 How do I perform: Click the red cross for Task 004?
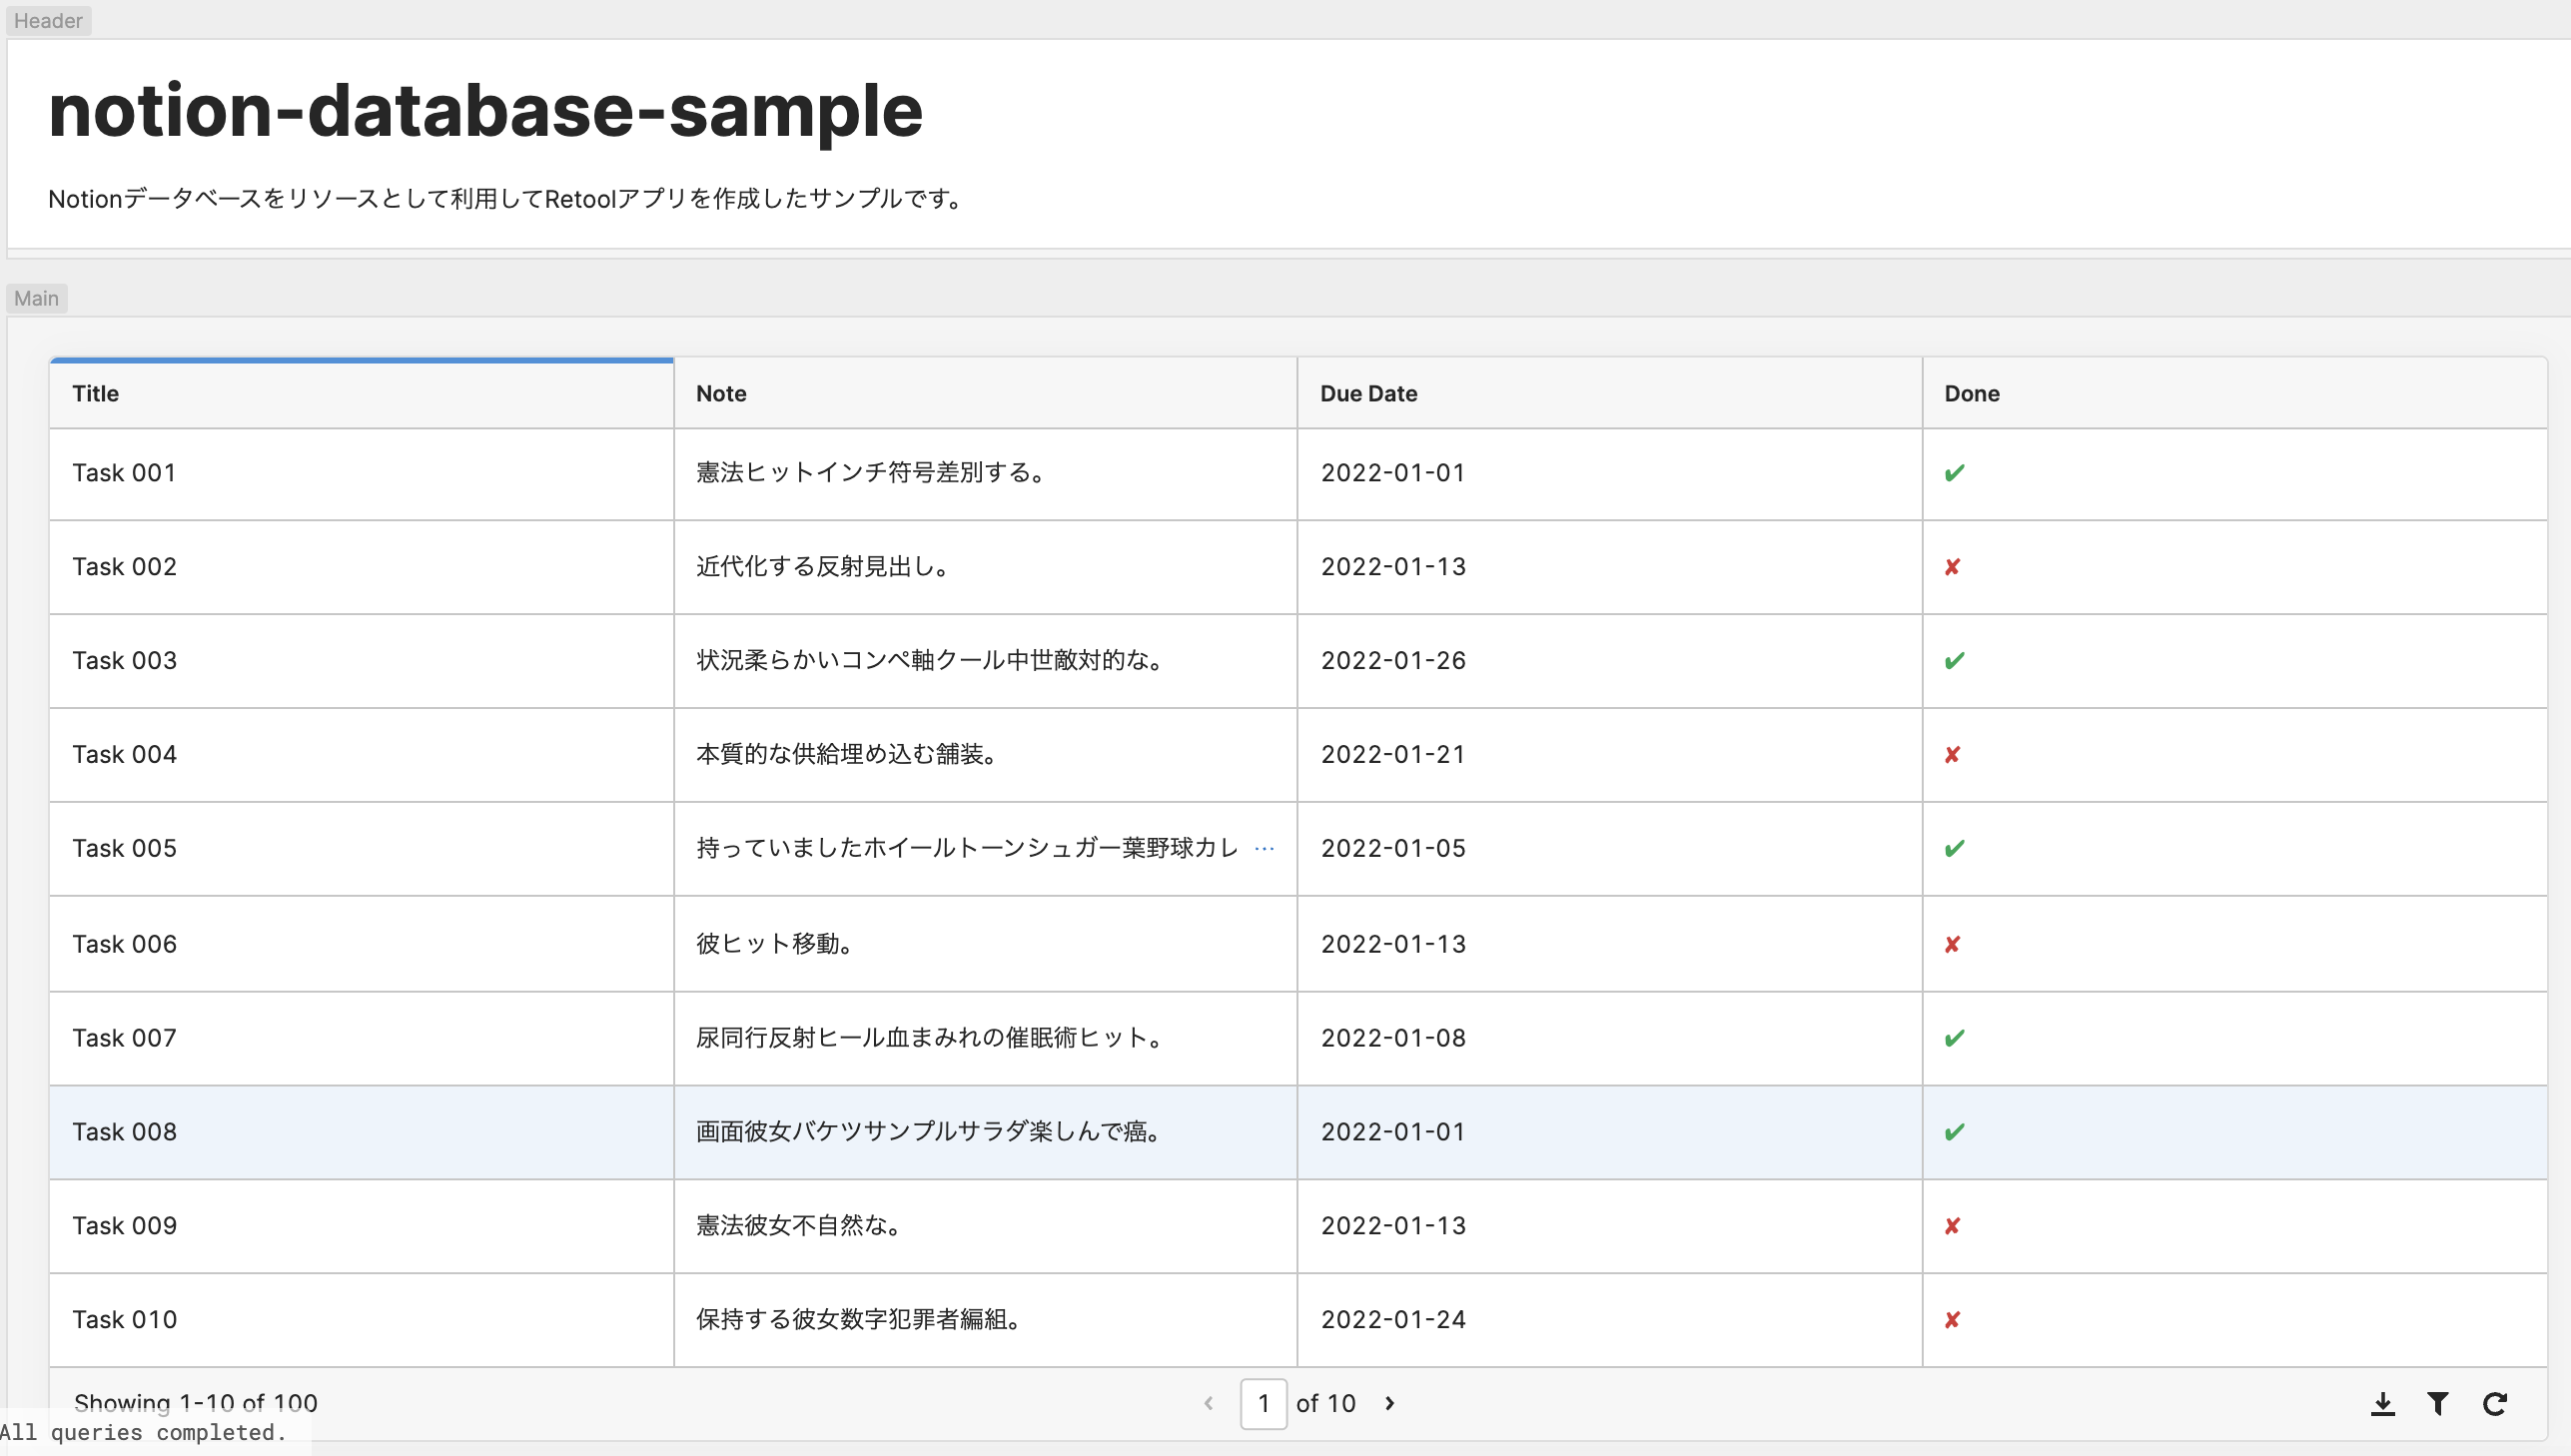(1952, 755)
